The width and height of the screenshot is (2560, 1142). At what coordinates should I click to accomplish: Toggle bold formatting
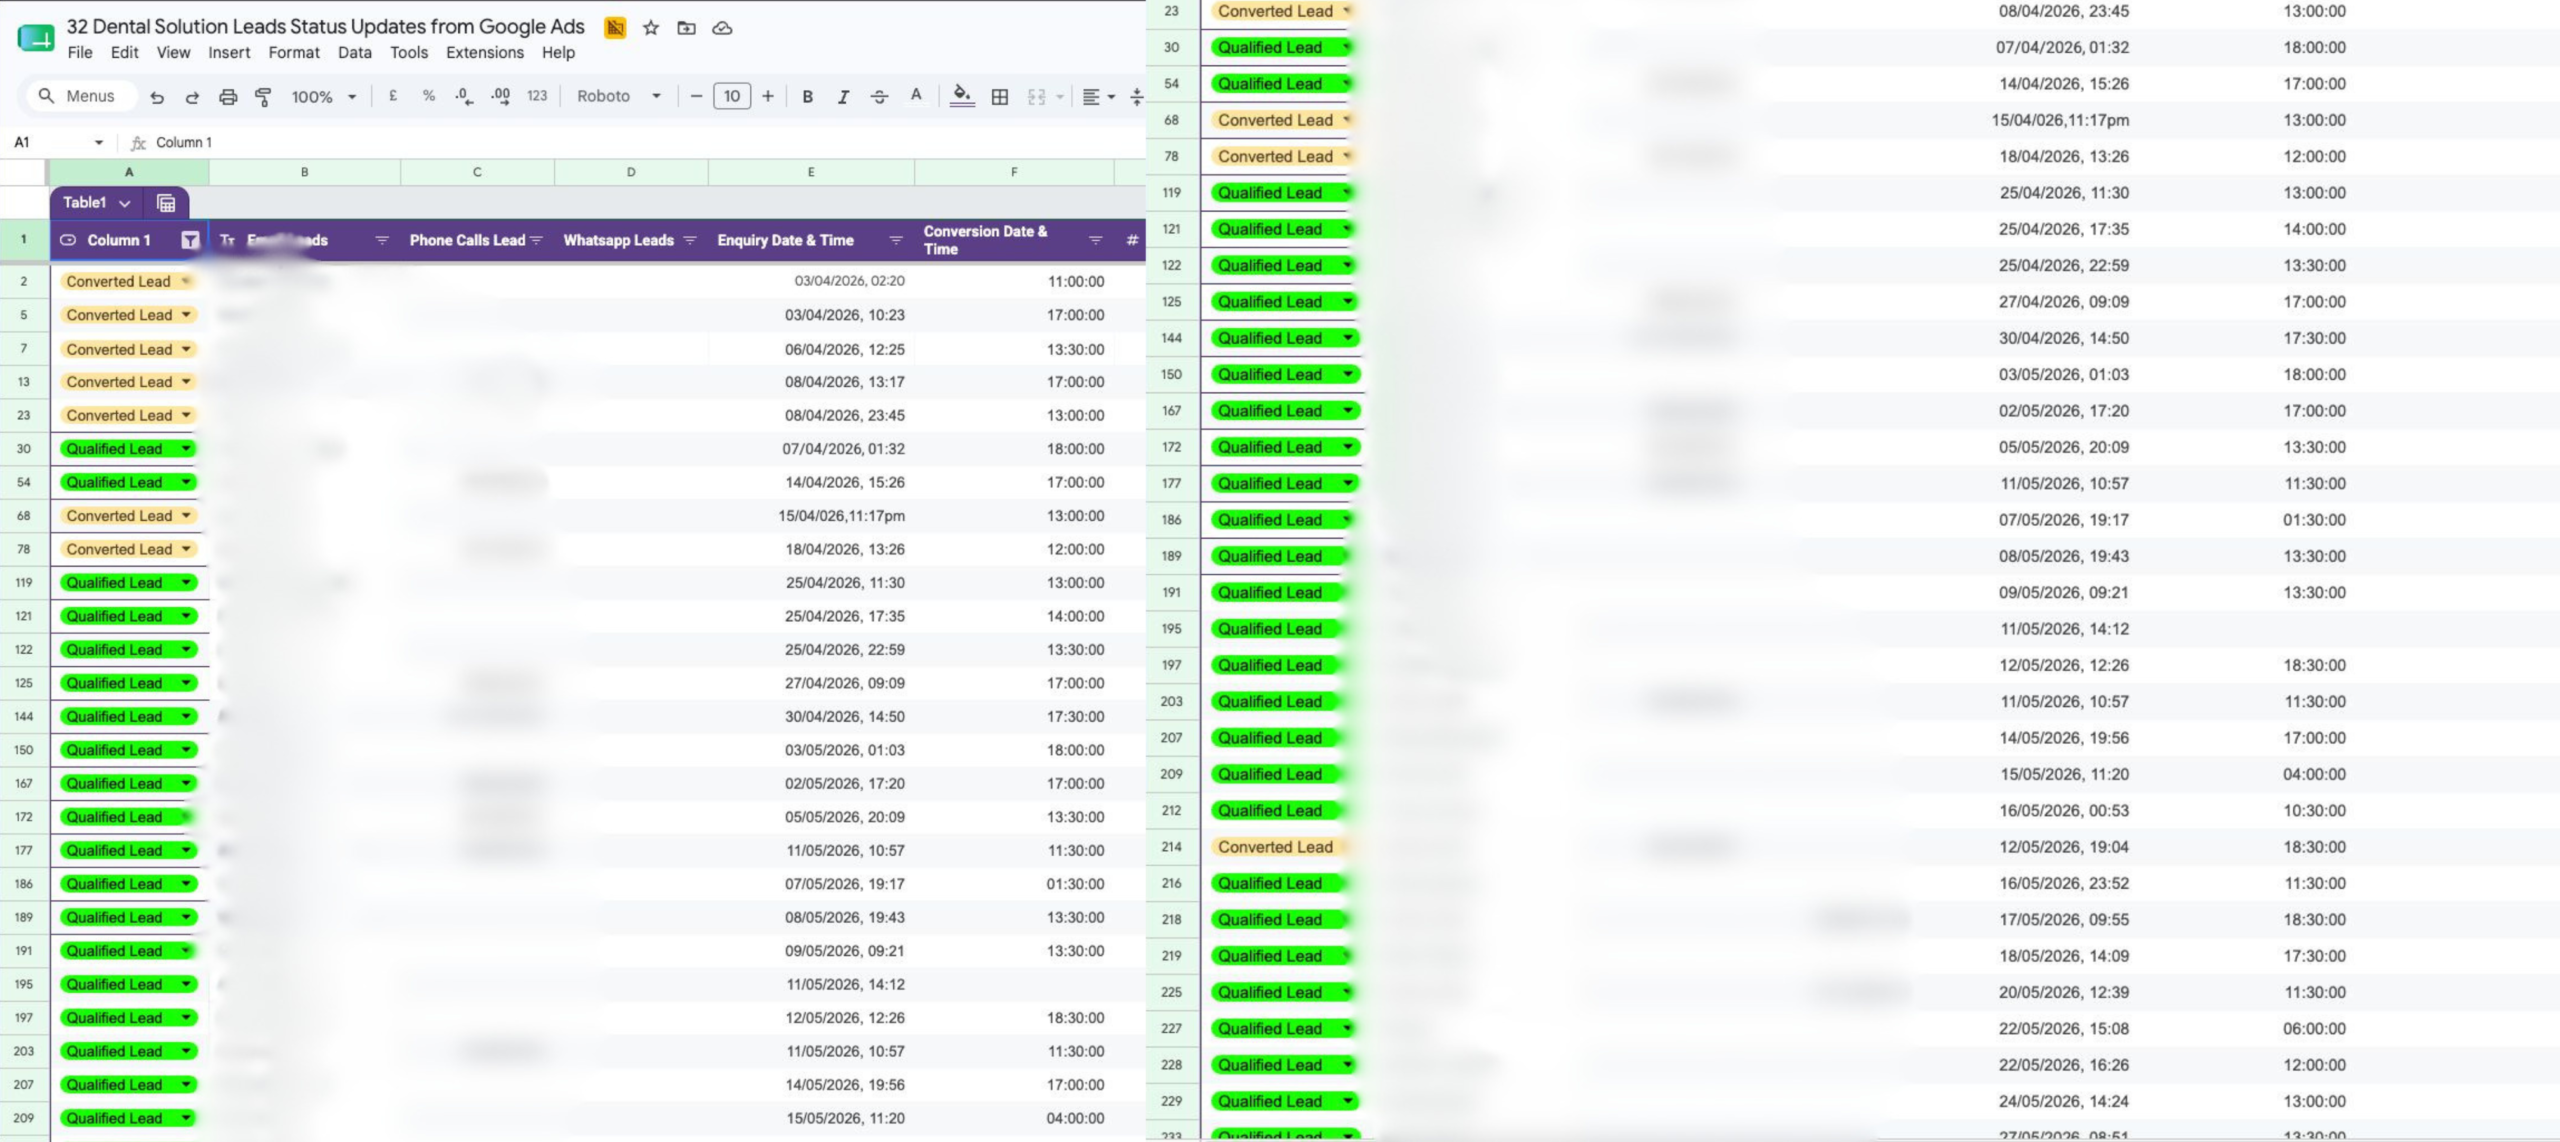click(807, 97)
